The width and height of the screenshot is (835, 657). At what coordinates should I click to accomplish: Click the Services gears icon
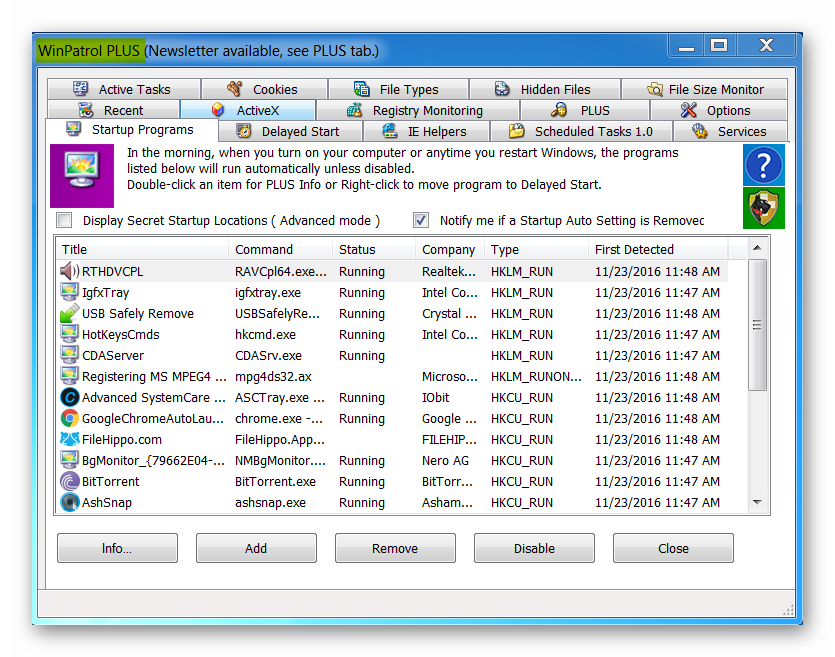(700, 131)
